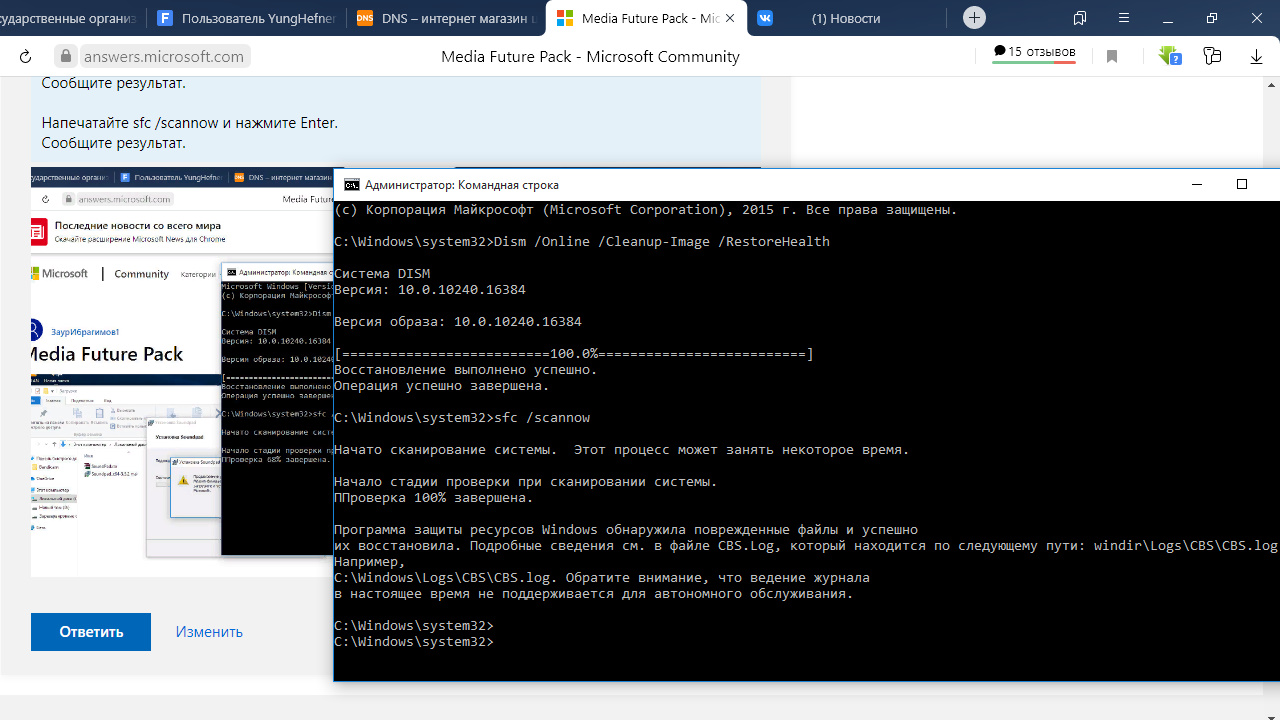1280x720 pixels.
Task: Click the sfc /scannow command line
Action: pos(462,418)
